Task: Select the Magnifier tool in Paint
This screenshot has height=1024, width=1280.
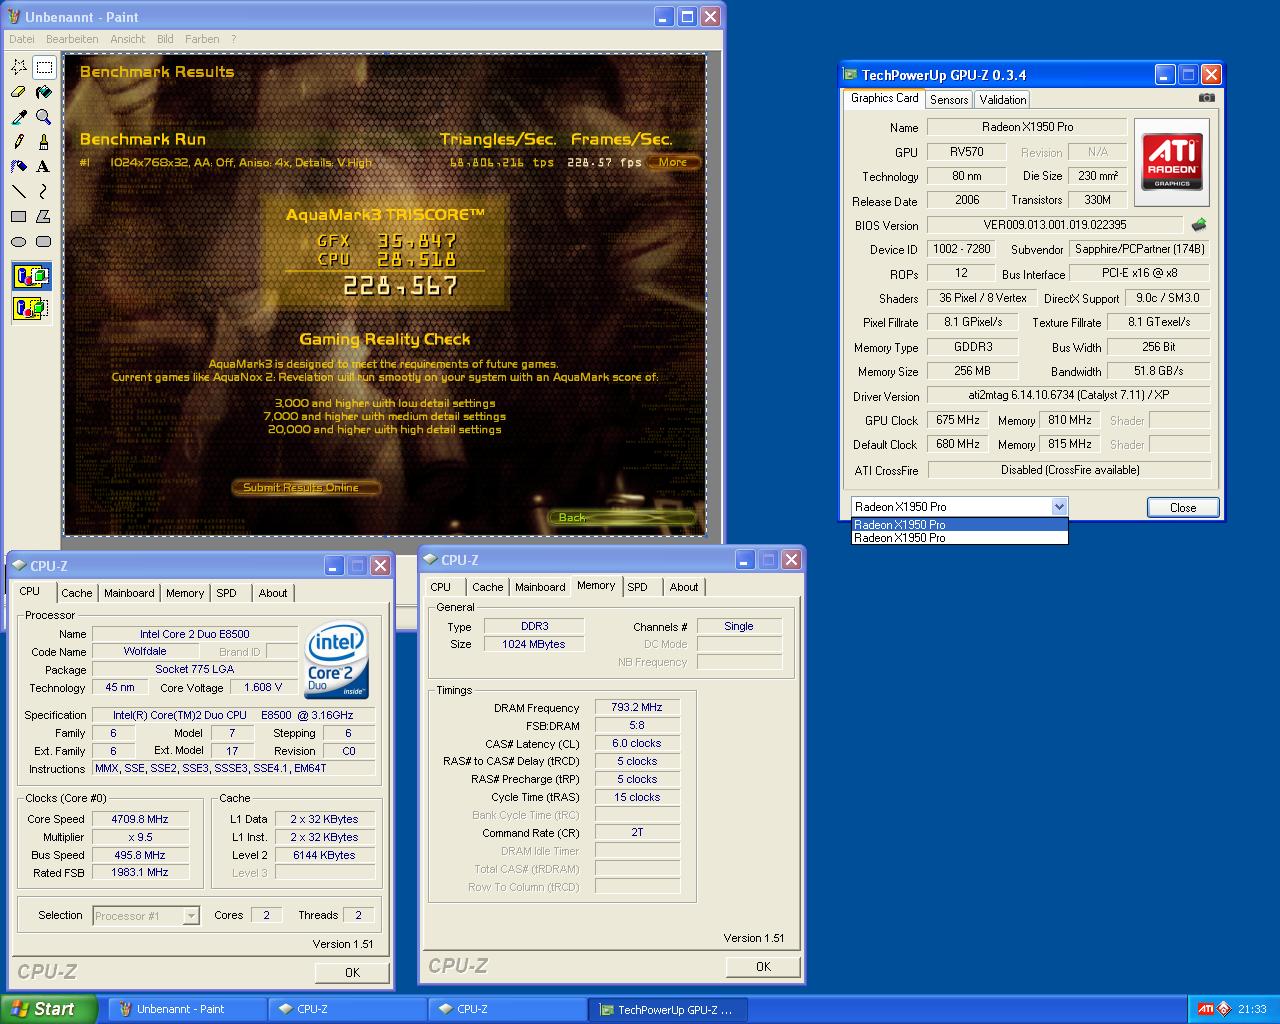Action: point(43,117)
